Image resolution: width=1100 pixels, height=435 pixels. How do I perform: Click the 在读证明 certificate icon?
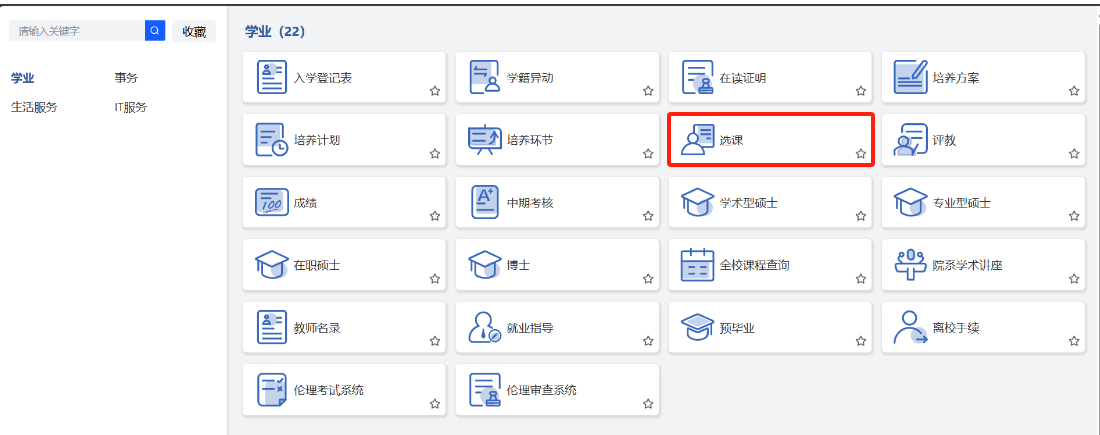pos(697,78)
